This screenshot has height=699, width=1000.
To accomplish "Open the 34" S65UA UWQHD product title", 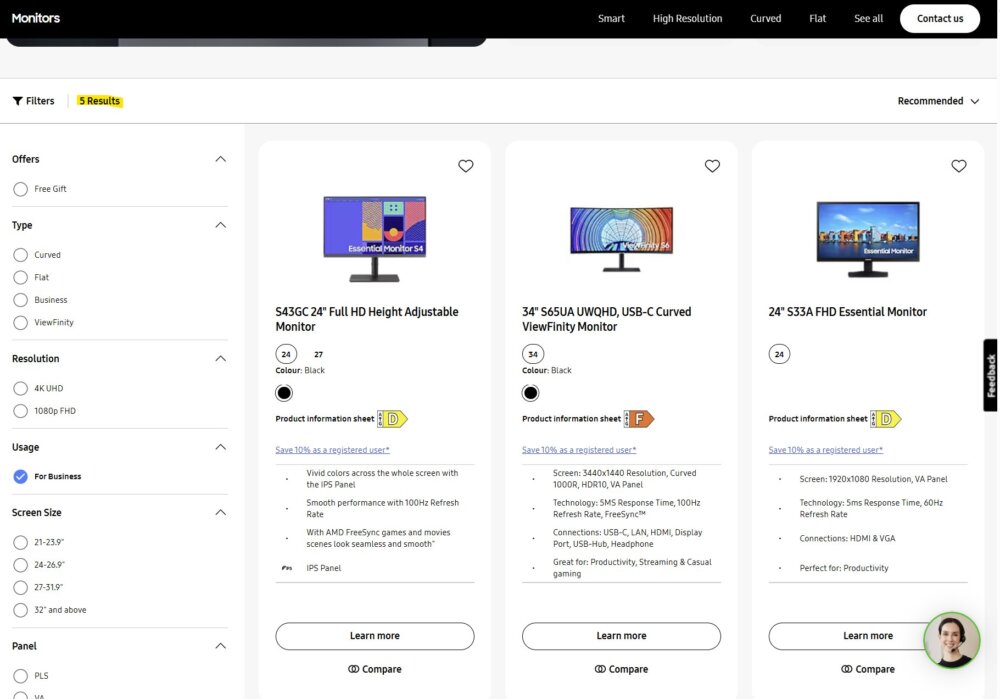I will [607, 319].
